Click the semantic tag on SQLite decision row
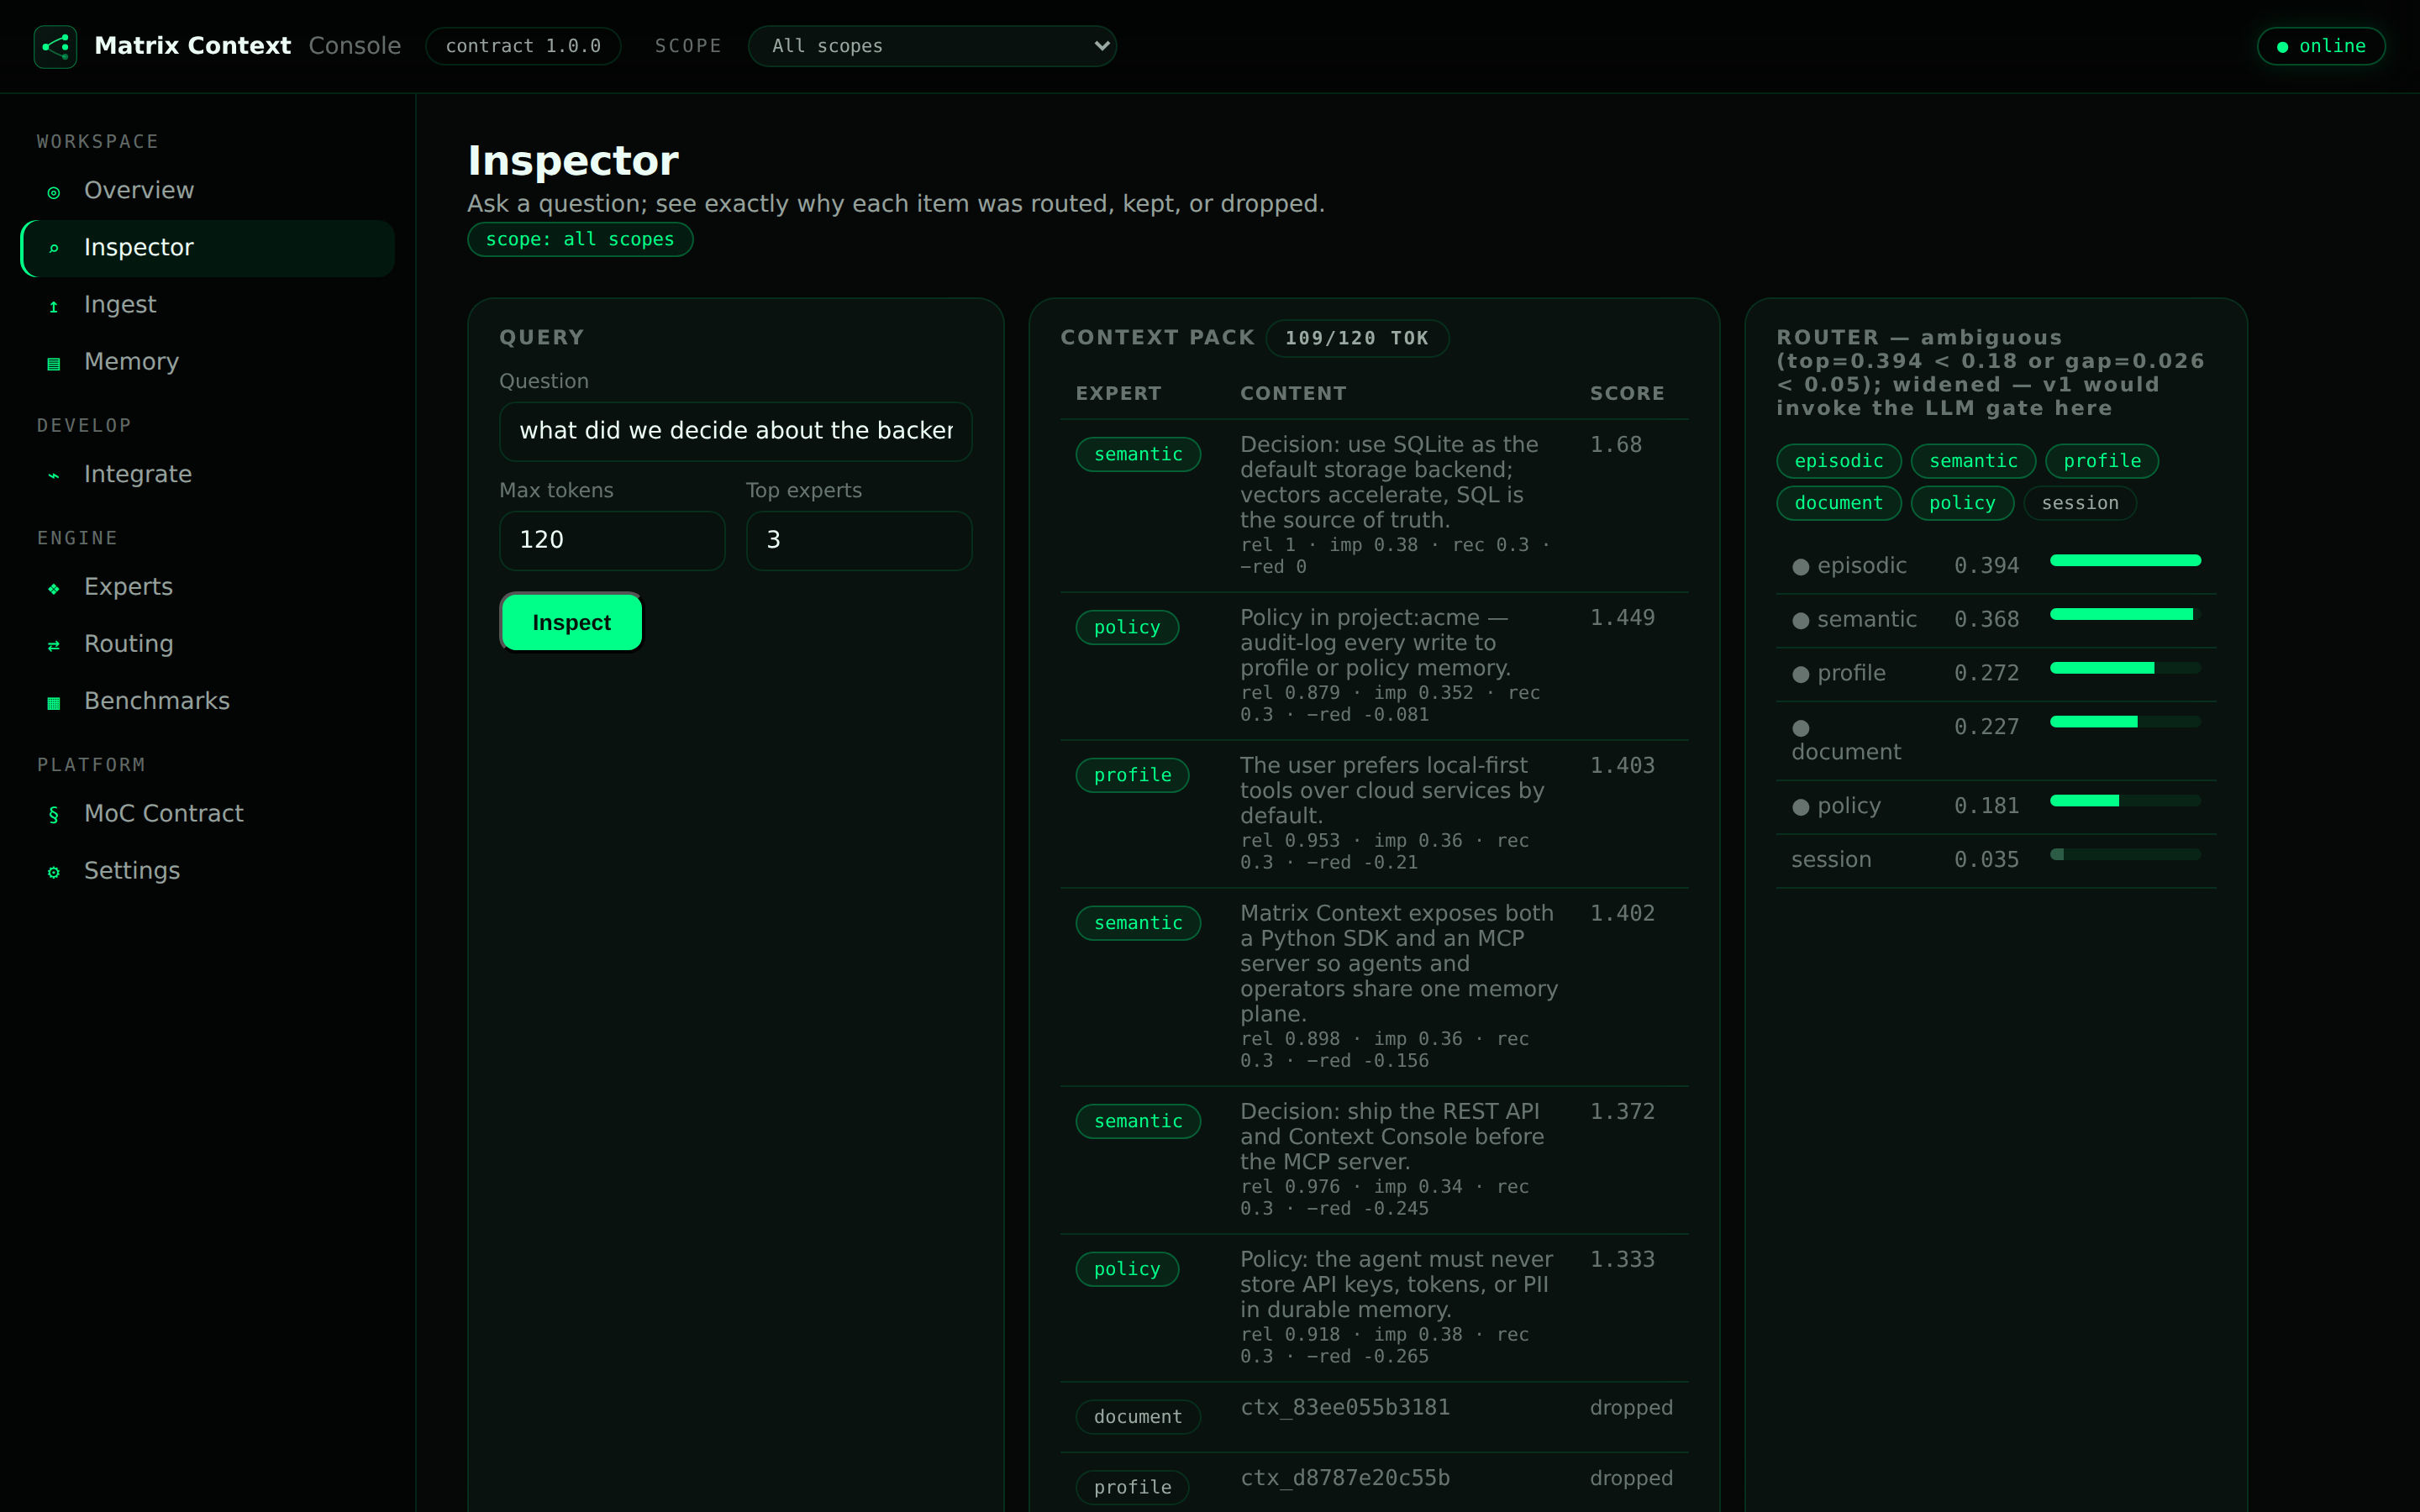The height and width of the screenshot is (1512, 2420). coord(1138,454)
